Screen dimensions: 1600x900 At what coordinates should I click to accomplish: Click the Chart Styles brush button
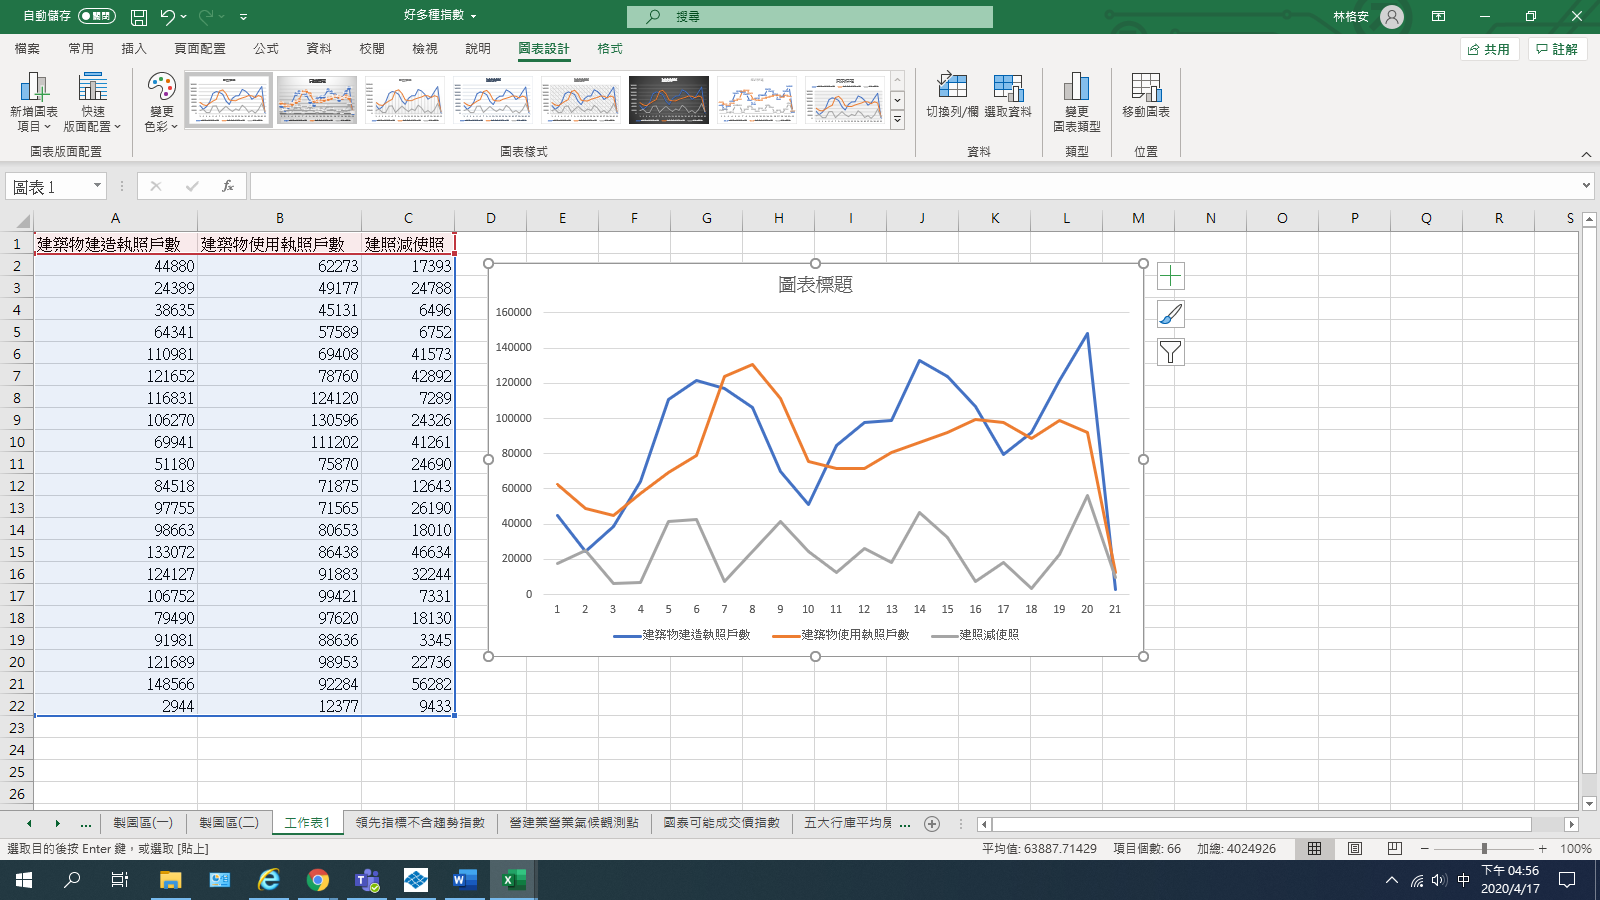(x=1171, y=314)
